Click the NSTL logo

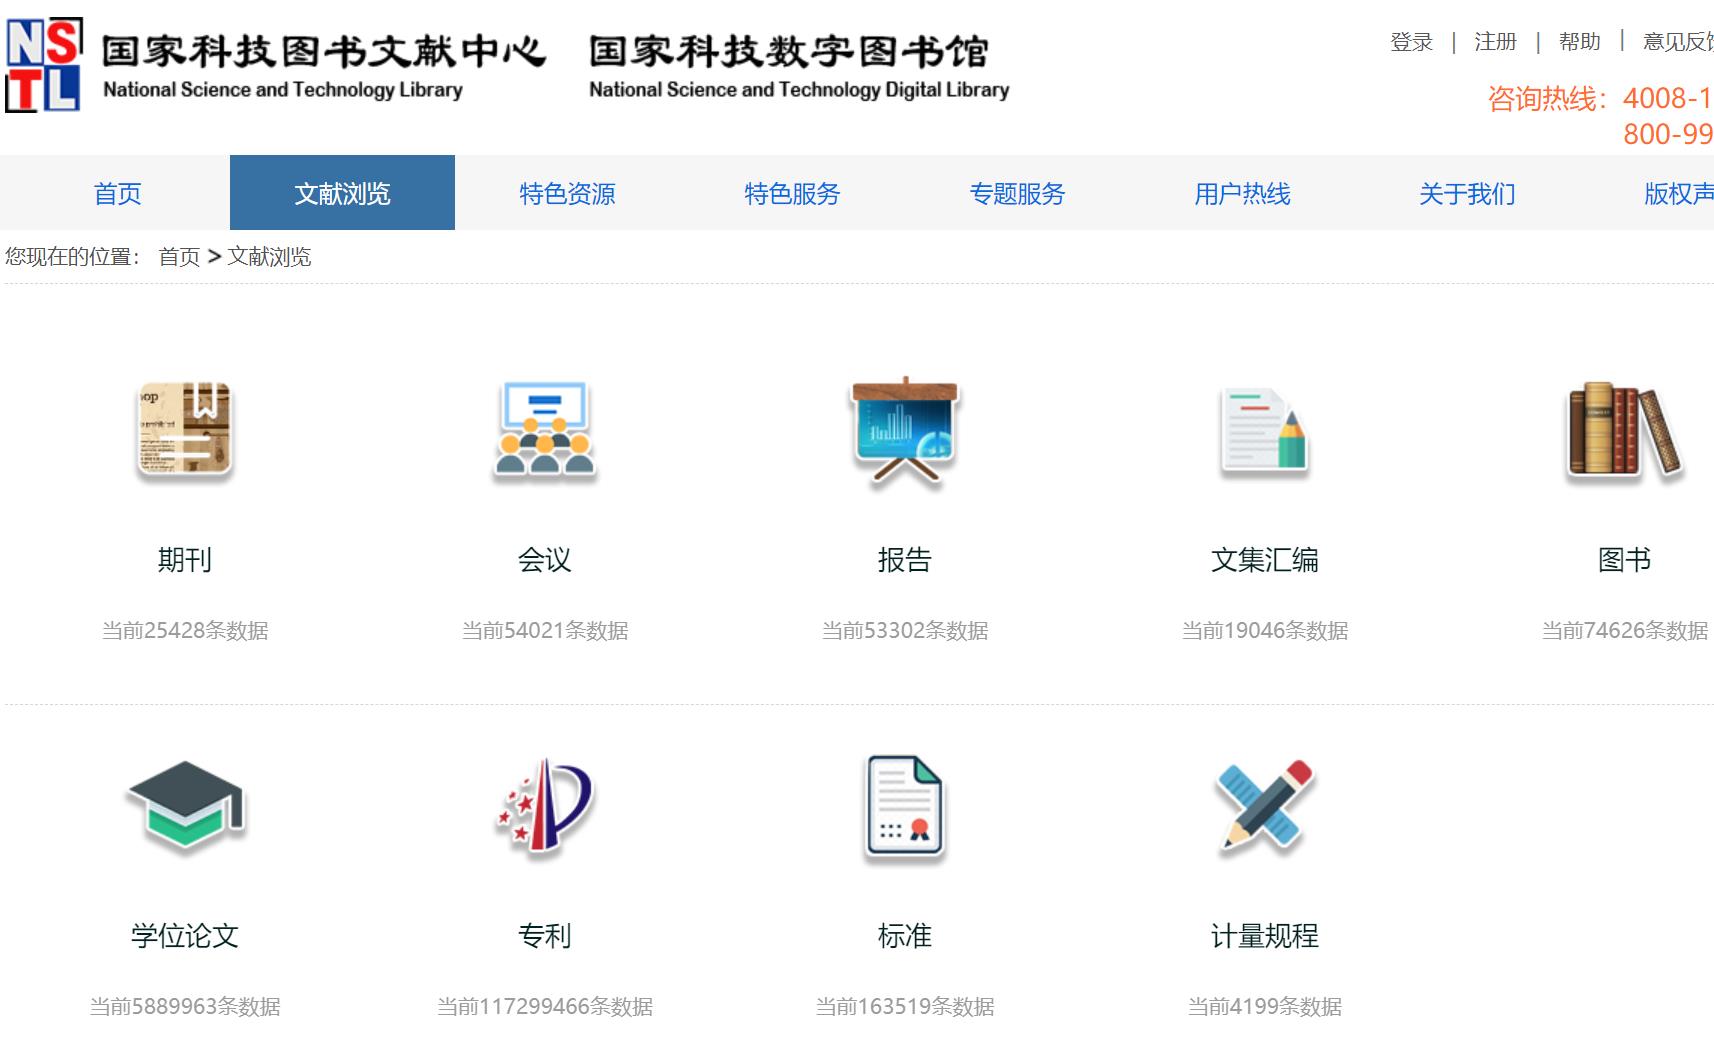point(45,63)
